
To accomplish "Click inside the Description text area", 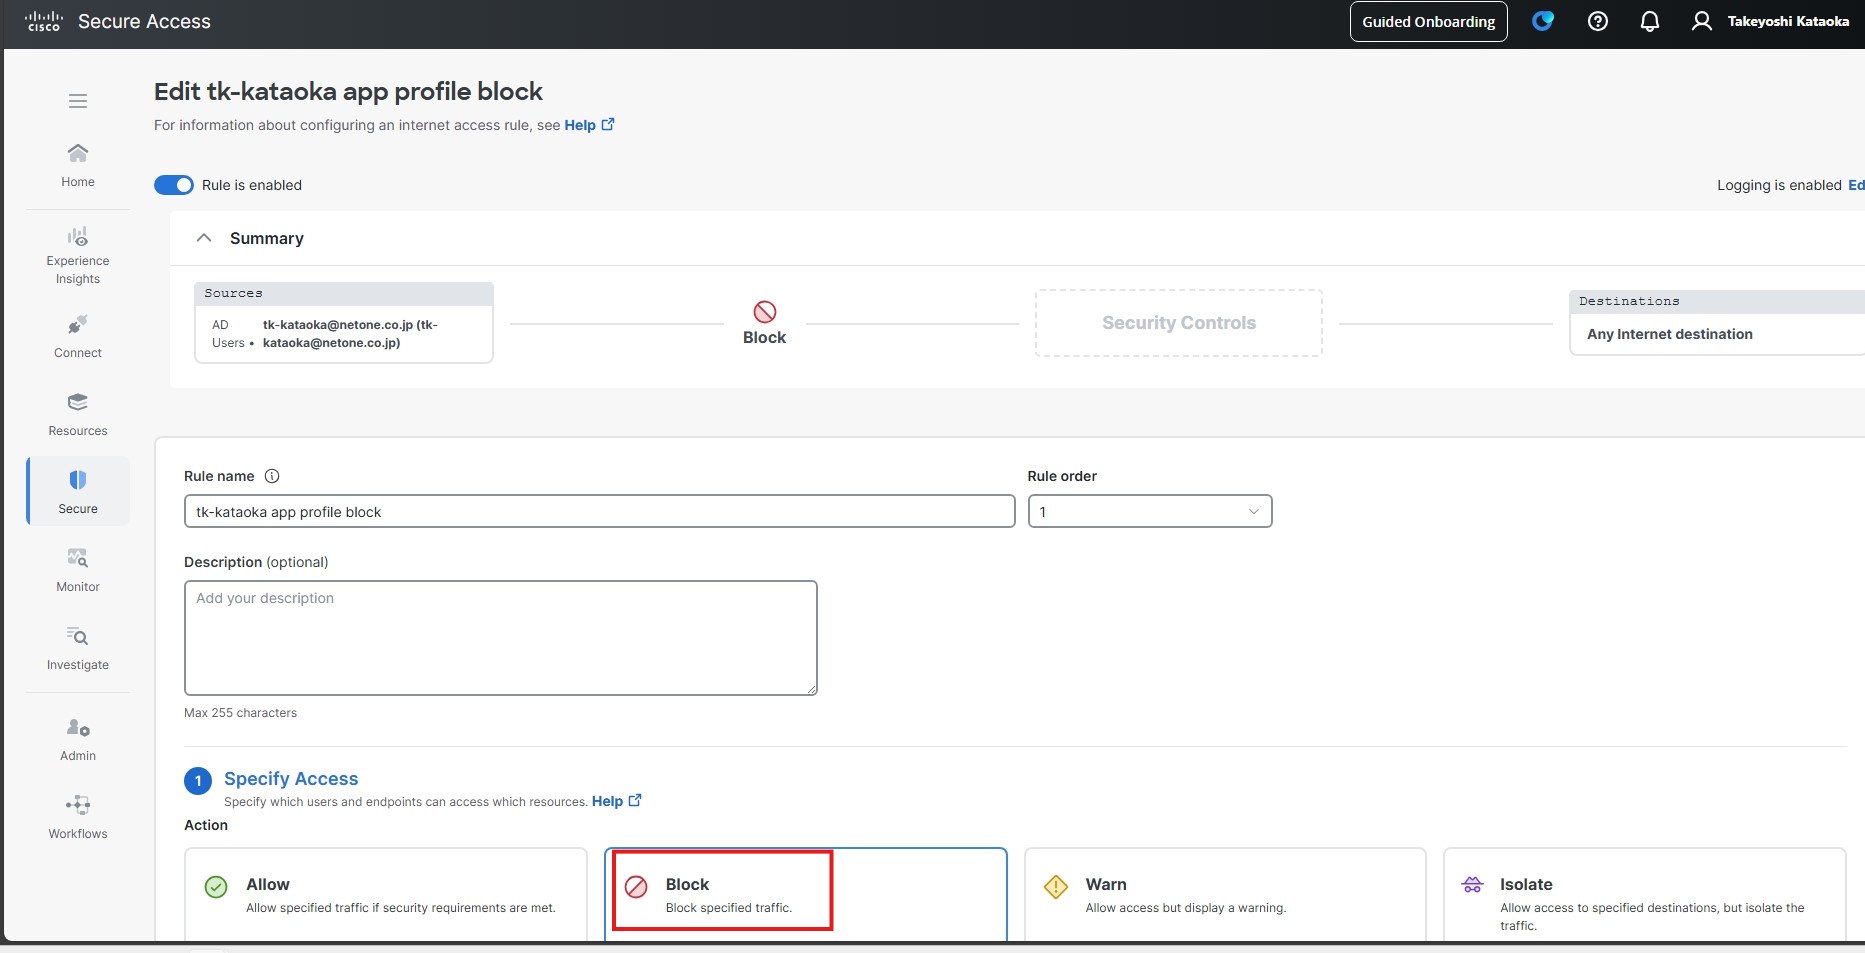I will 500,637.
